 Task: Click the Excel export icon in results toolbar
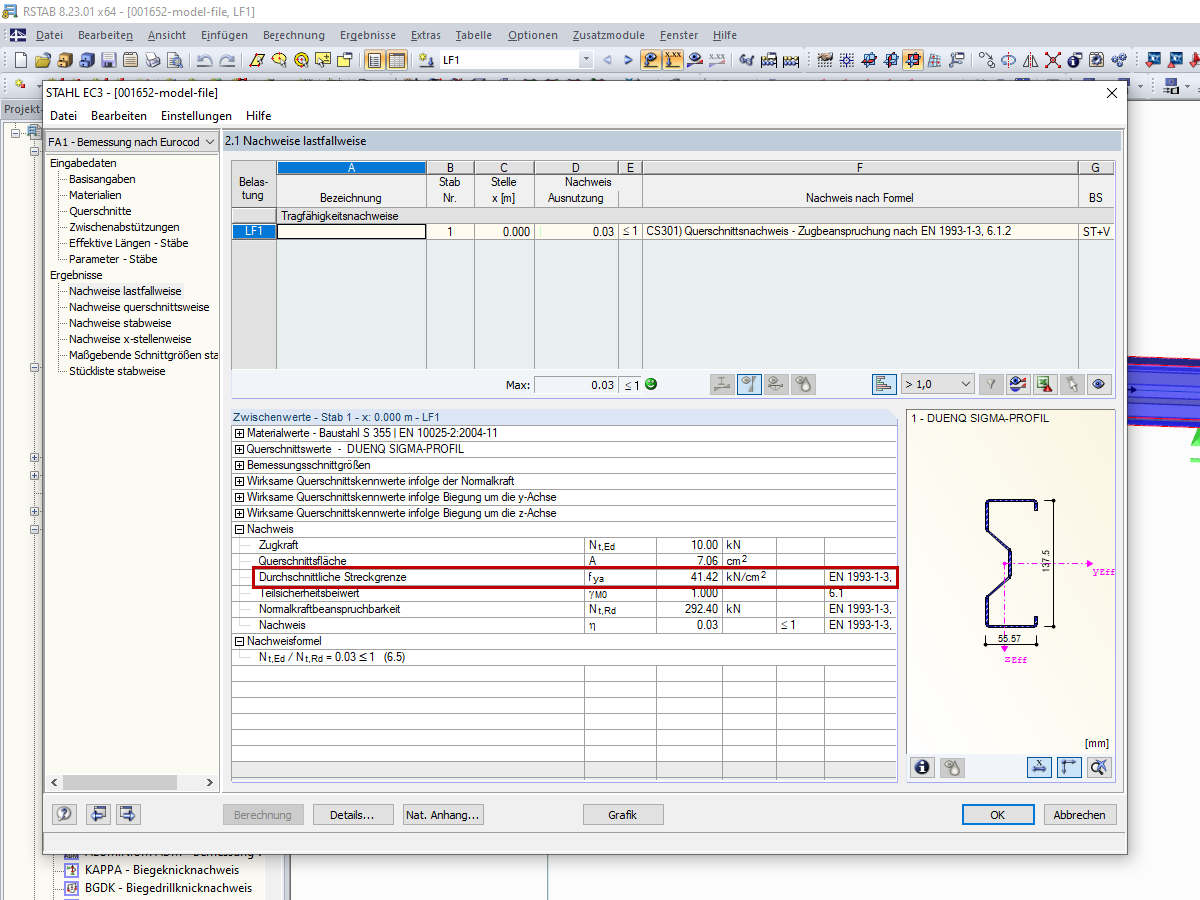pyautogui.click(x=1045, y=383)
